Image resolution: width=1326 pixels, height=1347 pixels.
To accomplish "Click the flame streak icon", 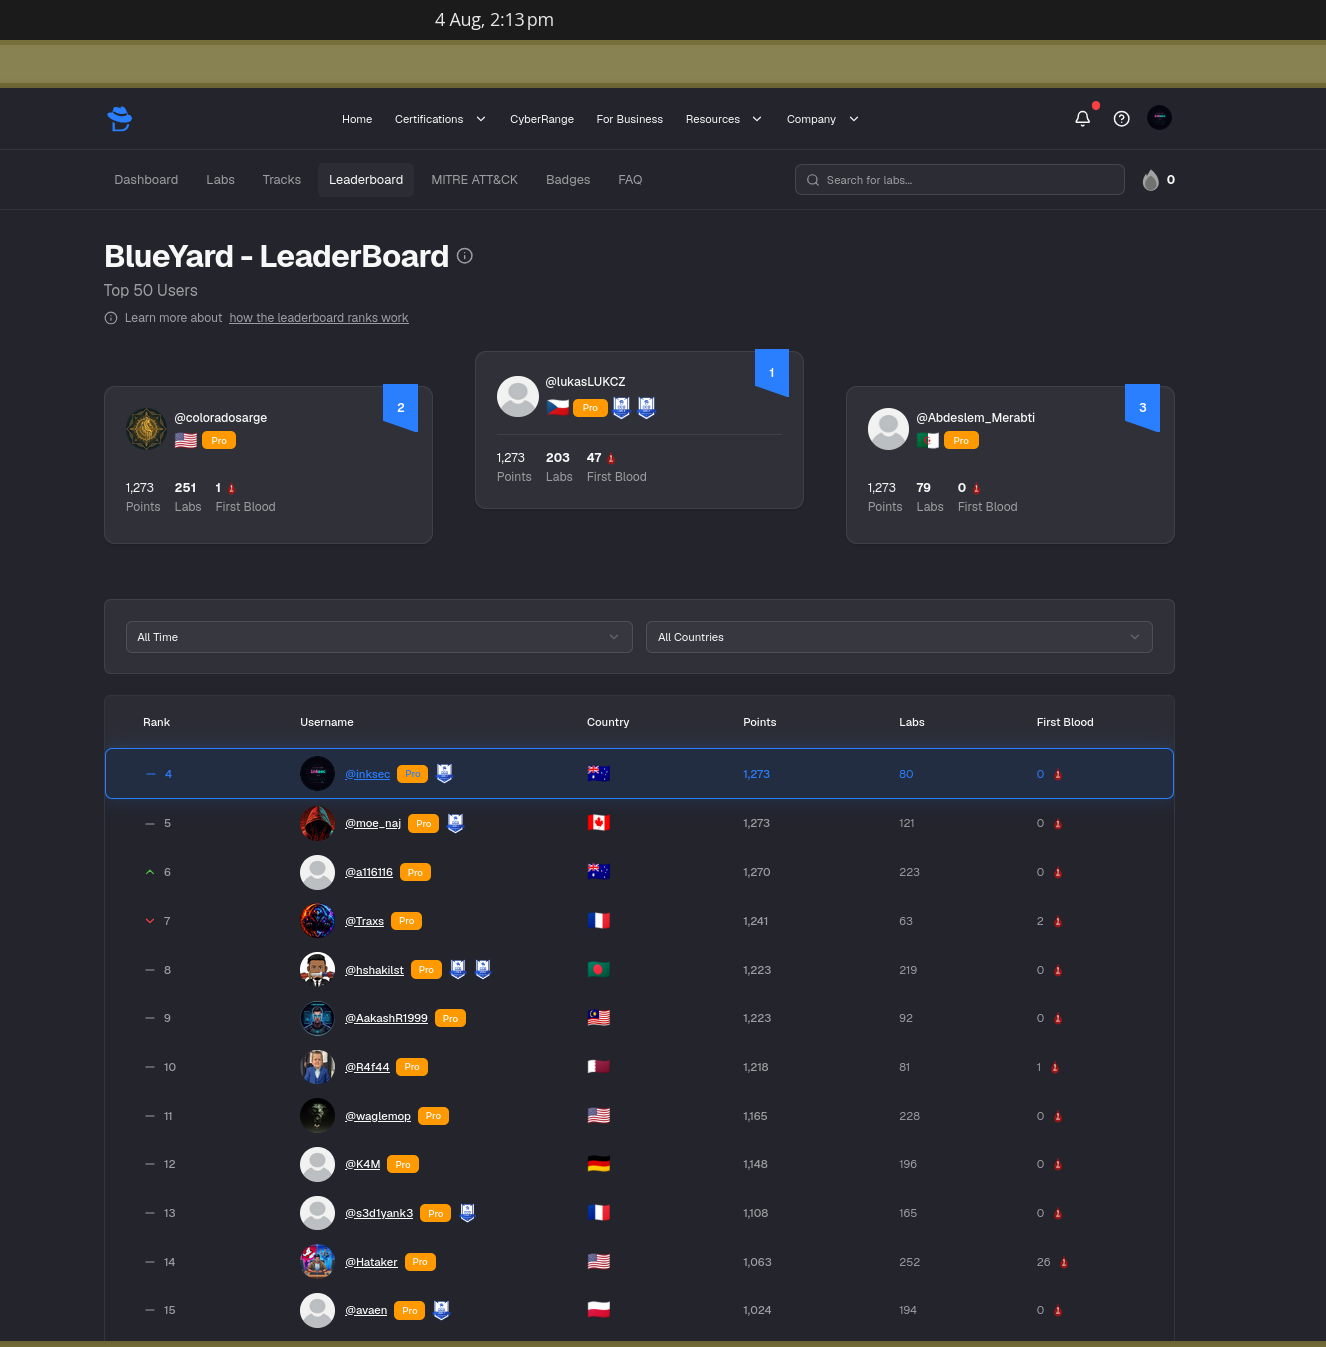I will pyautogui.click(x=1151, y=180).
